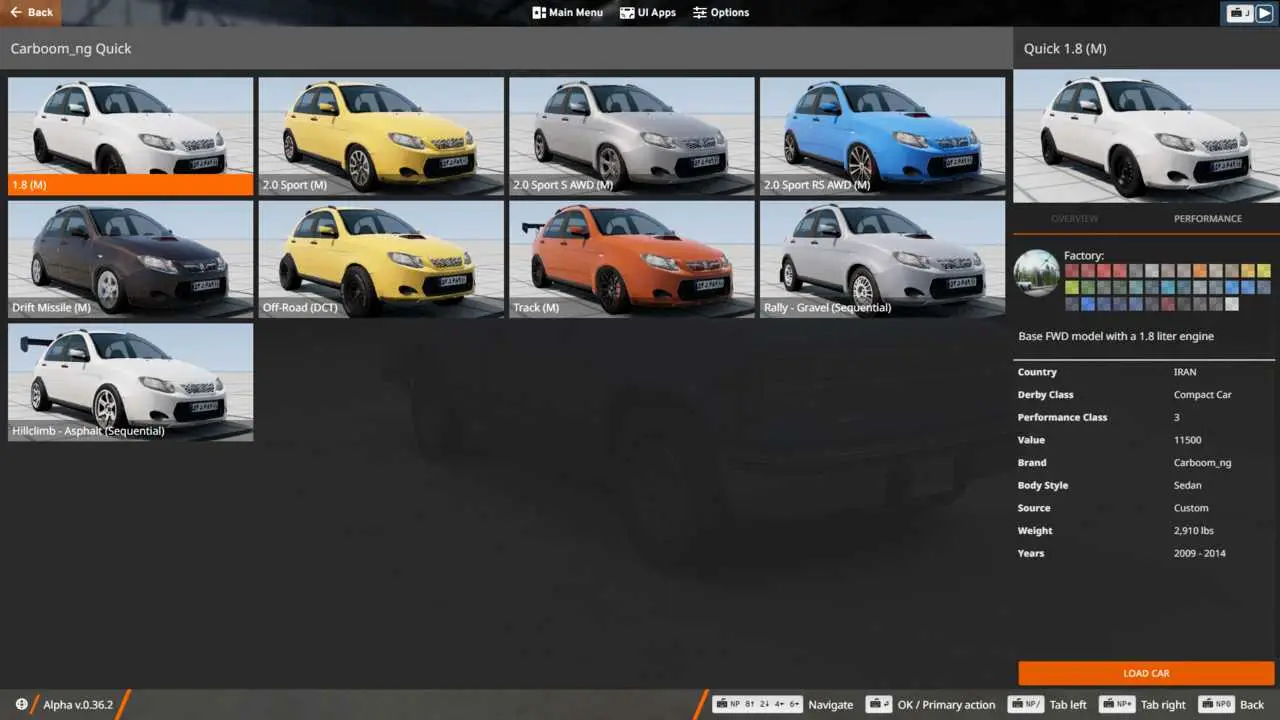Click the Quick 1.8 (M) panel title

pos(1065,48)
